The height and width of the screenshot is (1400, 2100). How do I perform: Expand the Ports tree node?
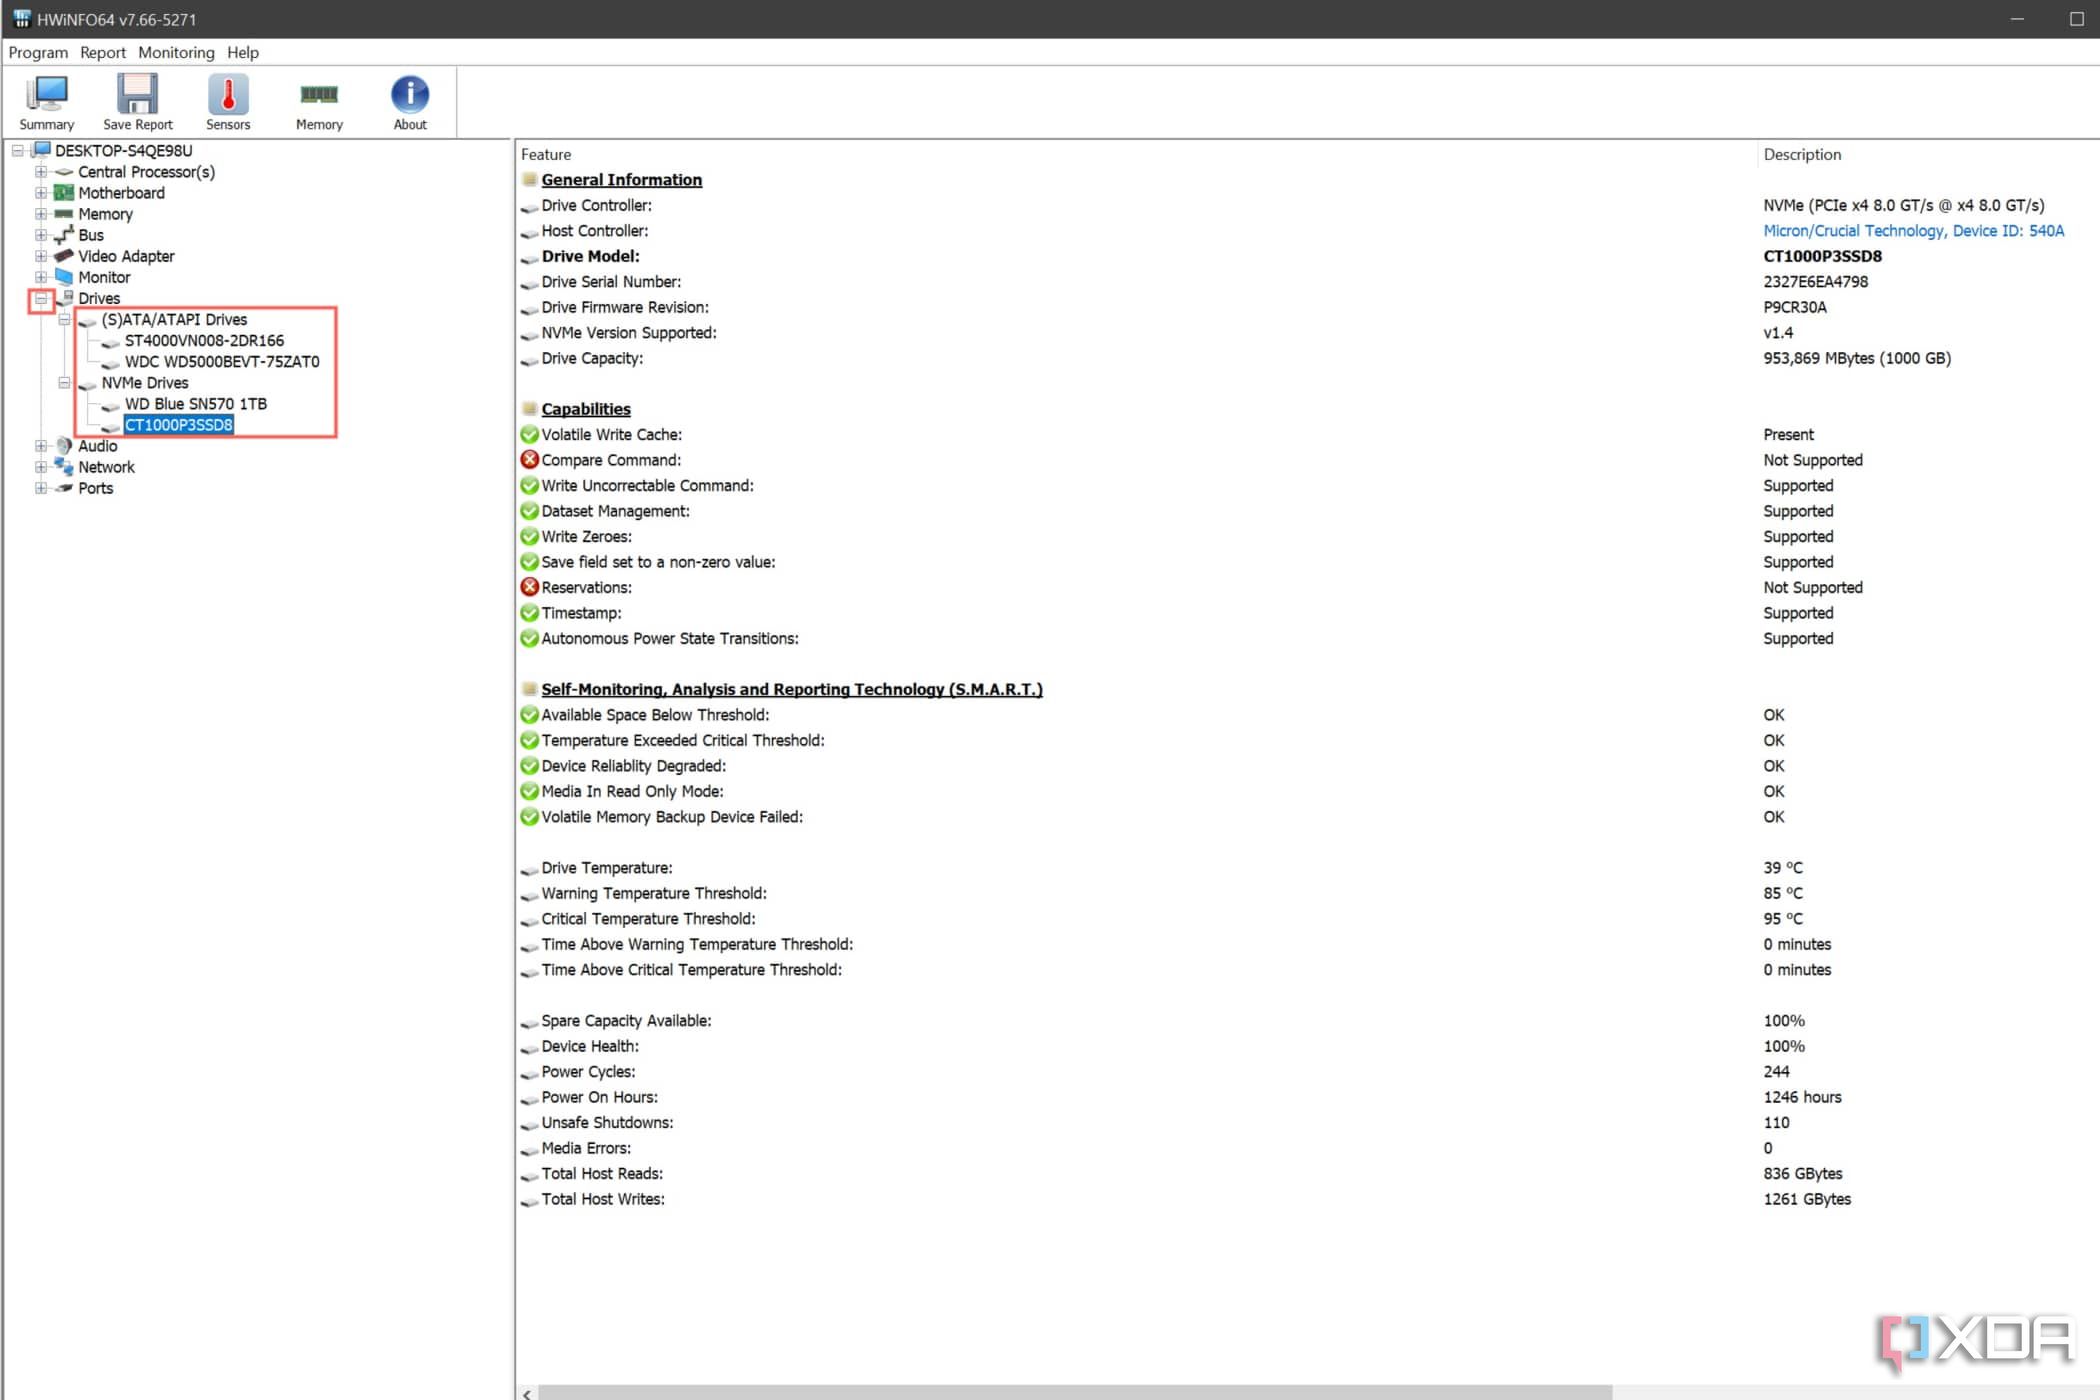click(x=41, y=488)
